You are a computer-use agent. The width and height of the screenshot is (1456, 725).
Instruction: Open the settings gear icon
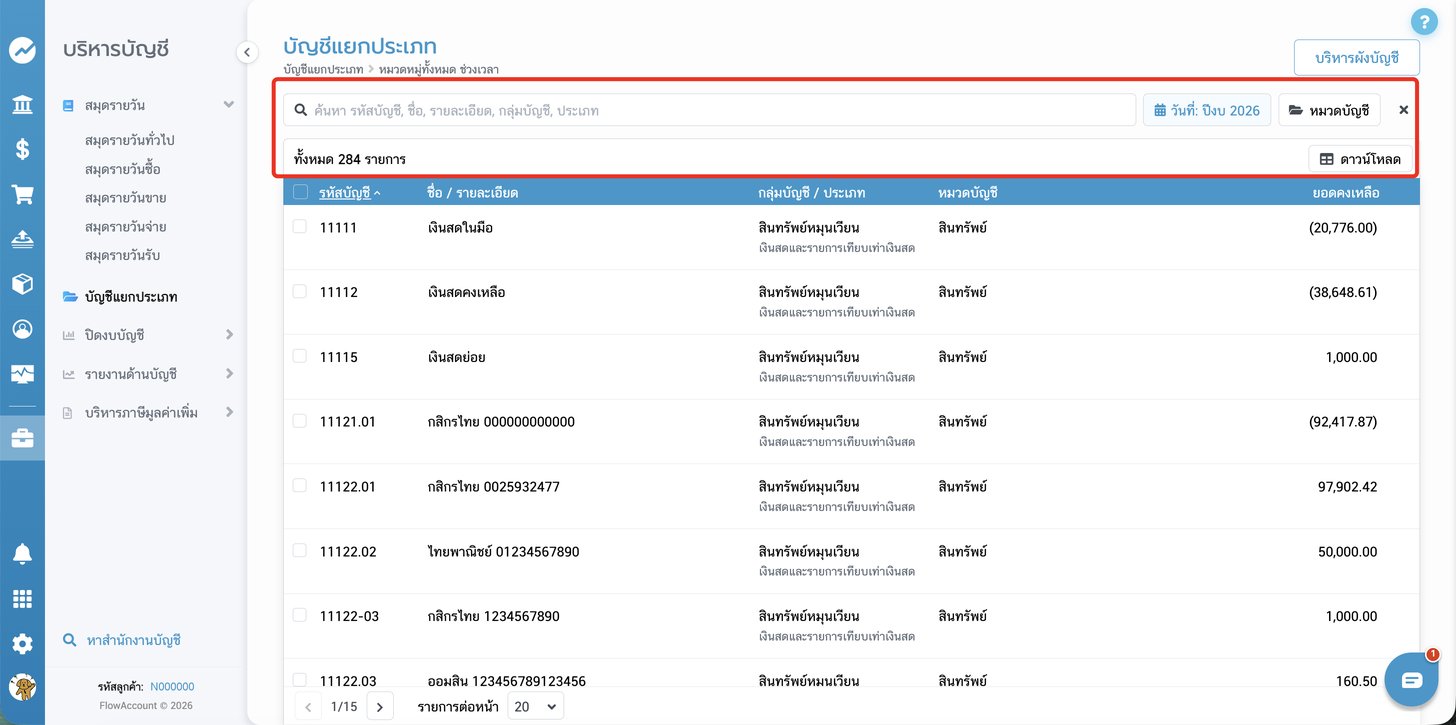click(x=22, y=644)
